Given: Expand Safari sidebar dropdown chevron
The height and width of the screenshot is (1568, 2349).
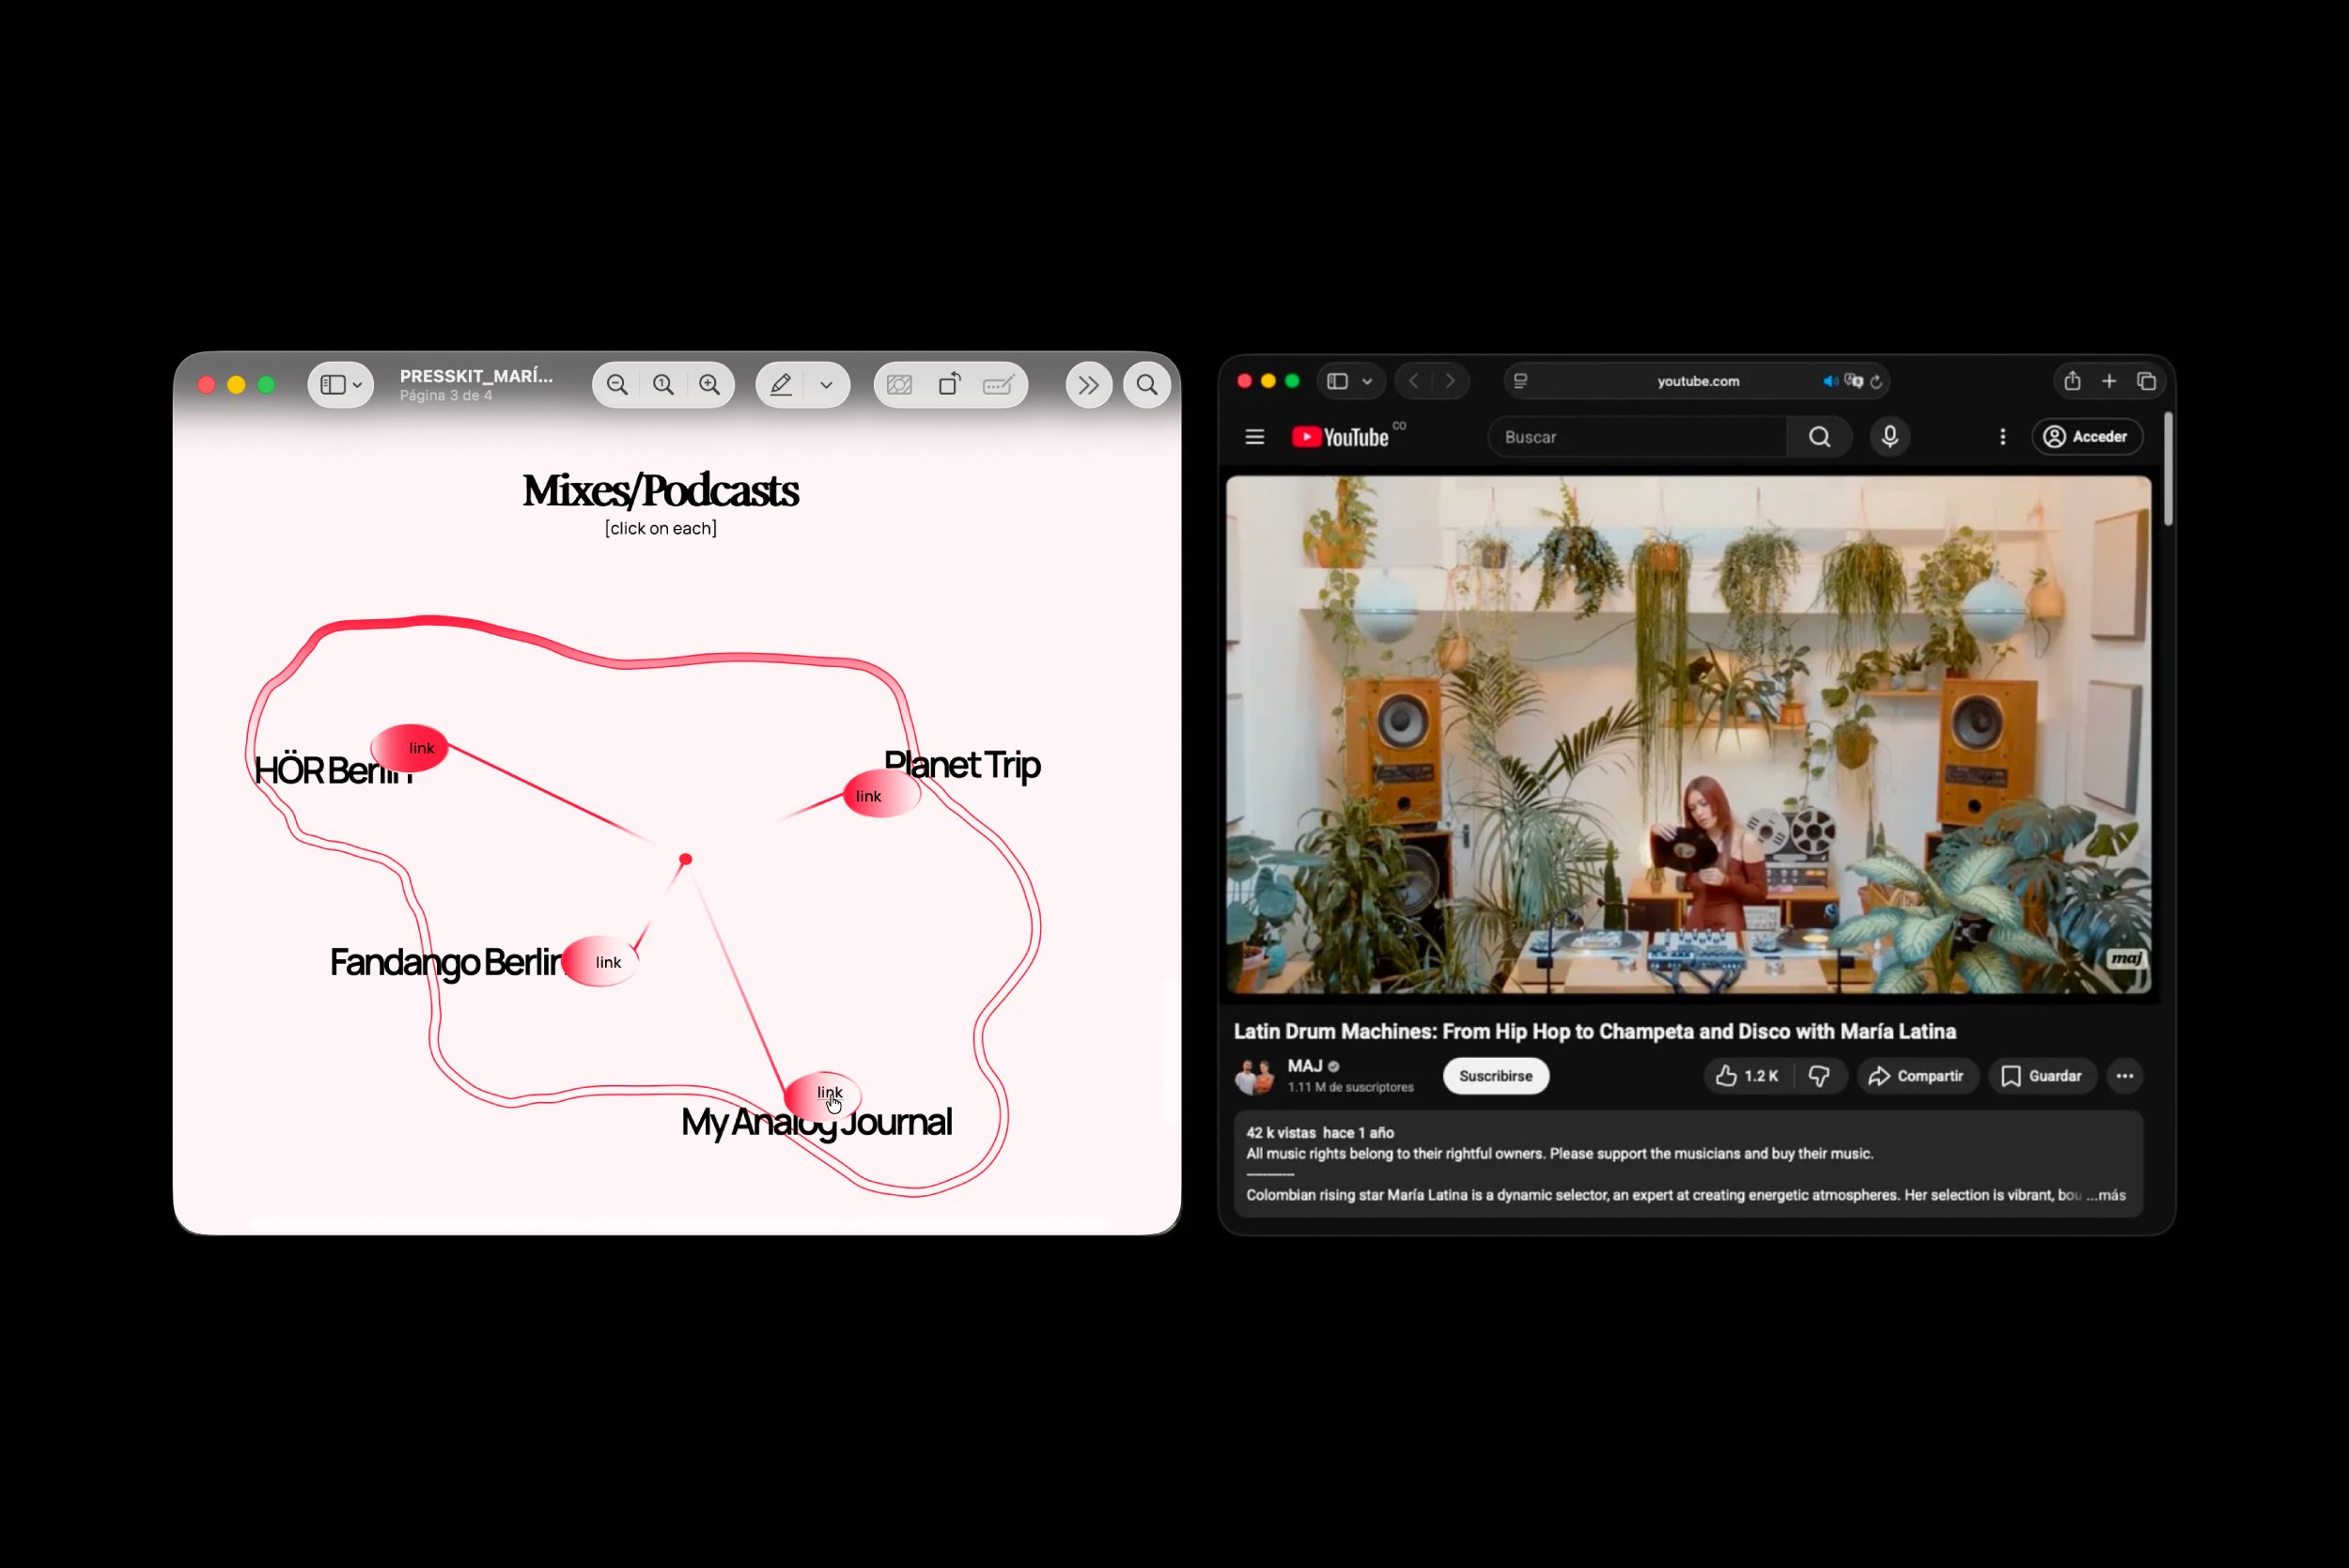Looking at the screenshot, I should [1367, 381].
